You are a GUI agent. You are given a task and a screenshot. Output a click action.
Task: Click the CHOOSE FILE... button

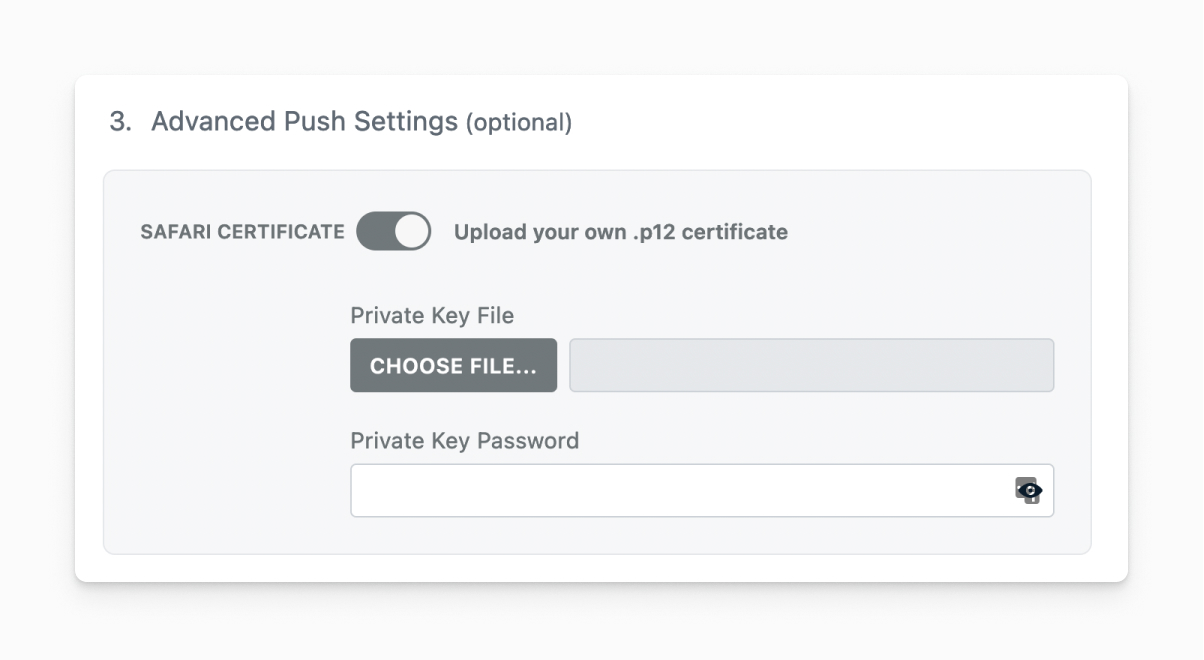(453, 365)
